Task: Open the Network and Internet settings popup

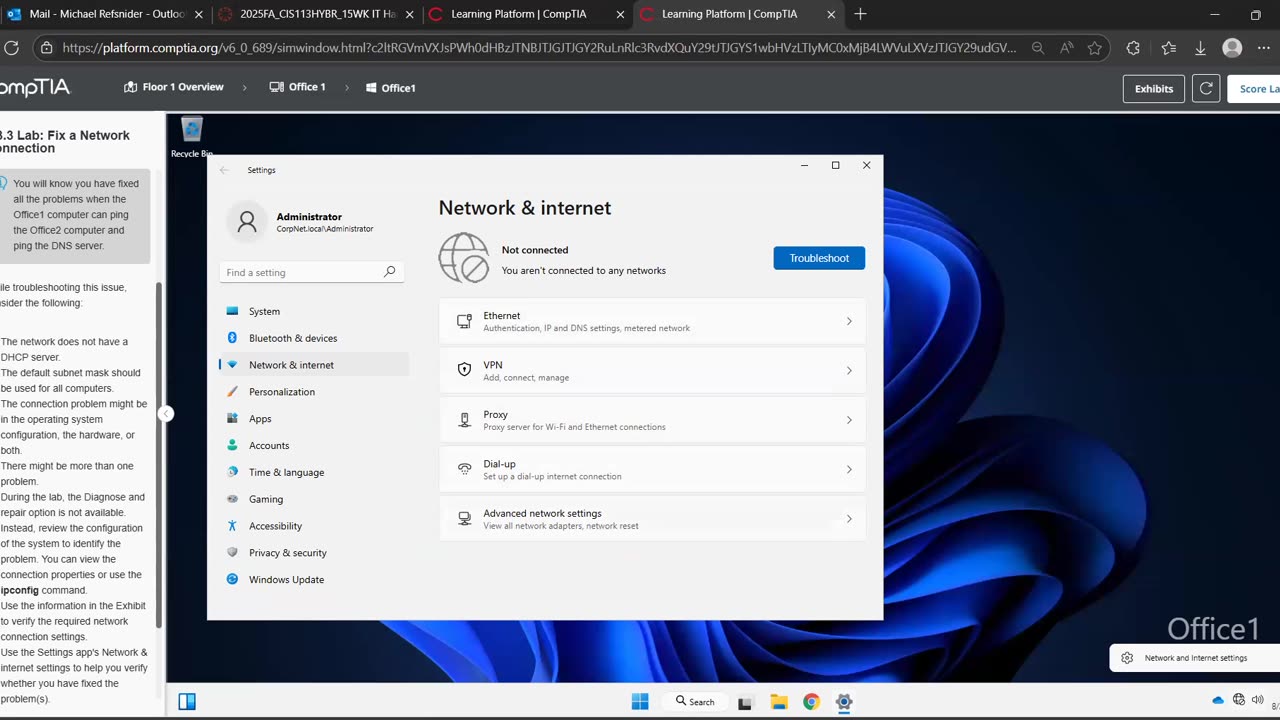Action: (x=1195, y=658)
